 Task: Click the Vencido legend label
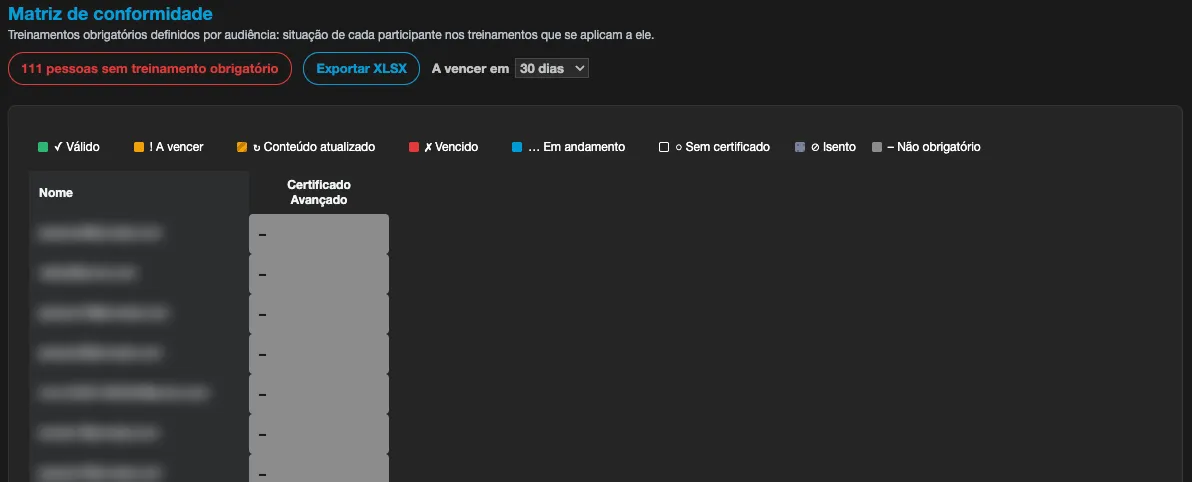[x=451, y=147]
